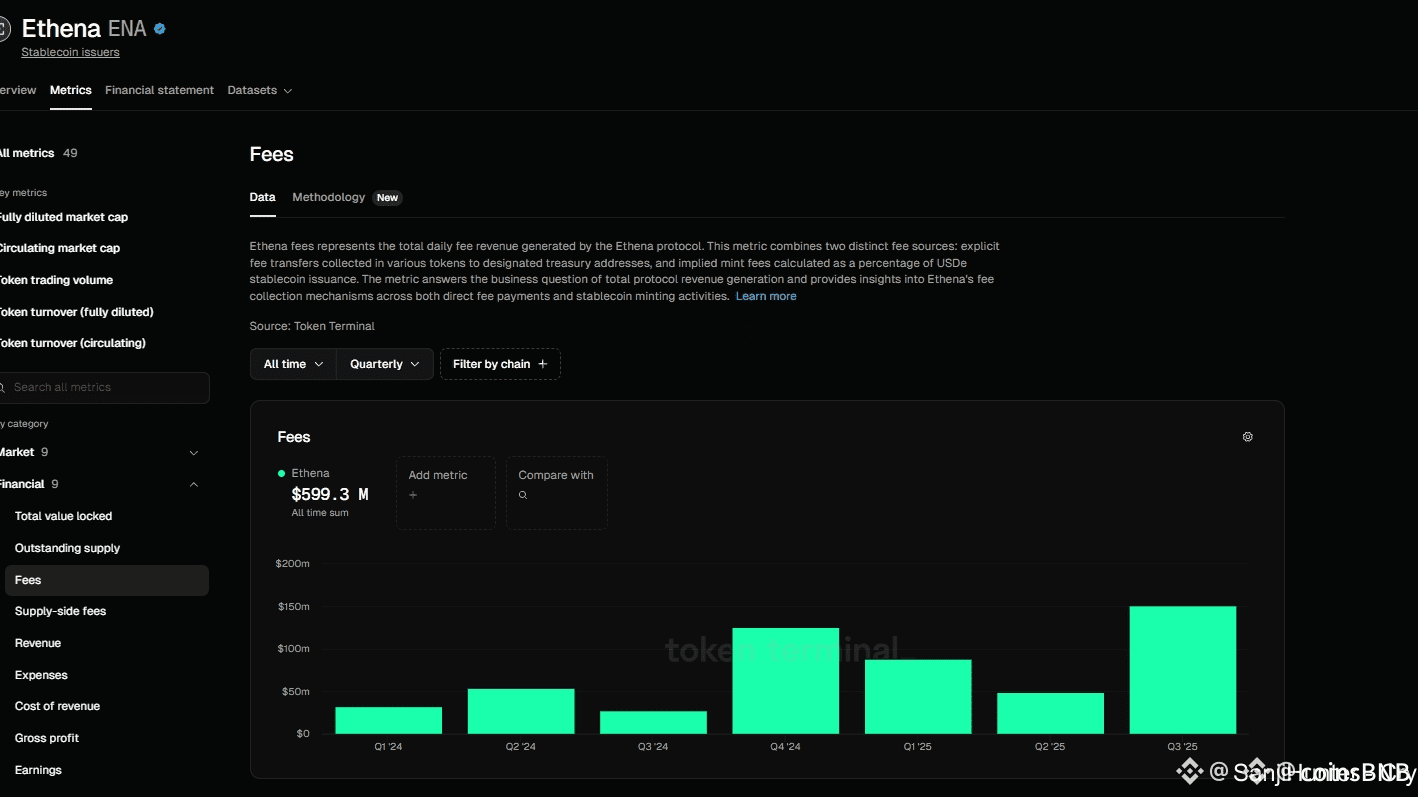The width and height of the screenshot is (1418, 797).
Task: Select Token turnover (fully diluted)
Action: [x=76, y=312]
